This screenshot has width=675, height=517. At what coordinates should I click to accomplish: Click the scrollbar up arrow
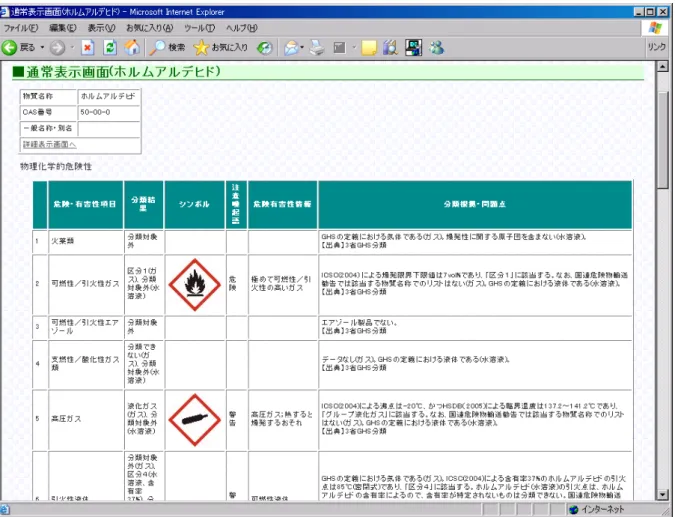coord(663,66)
